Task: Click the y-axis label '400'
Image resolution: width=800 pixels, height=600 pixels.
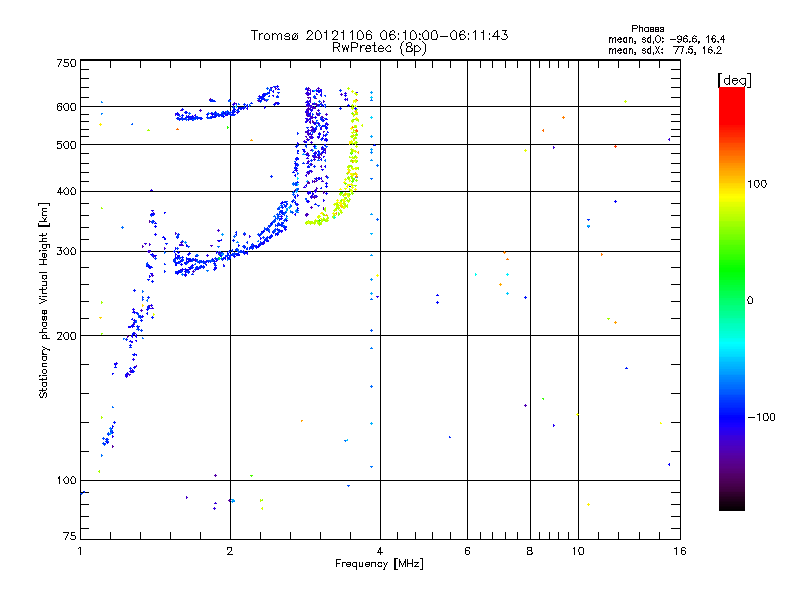Action: [x=66, y=191]
